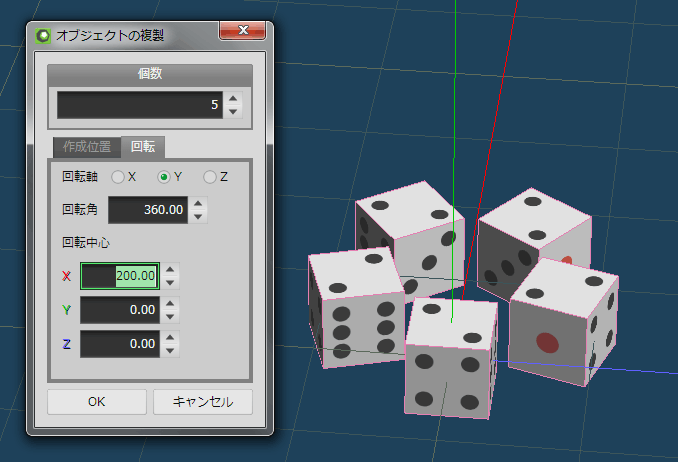The height and width of the screenshot is (462, 678).
Task: Increase rotation center X with up arrow
Action: pos(170,270)
